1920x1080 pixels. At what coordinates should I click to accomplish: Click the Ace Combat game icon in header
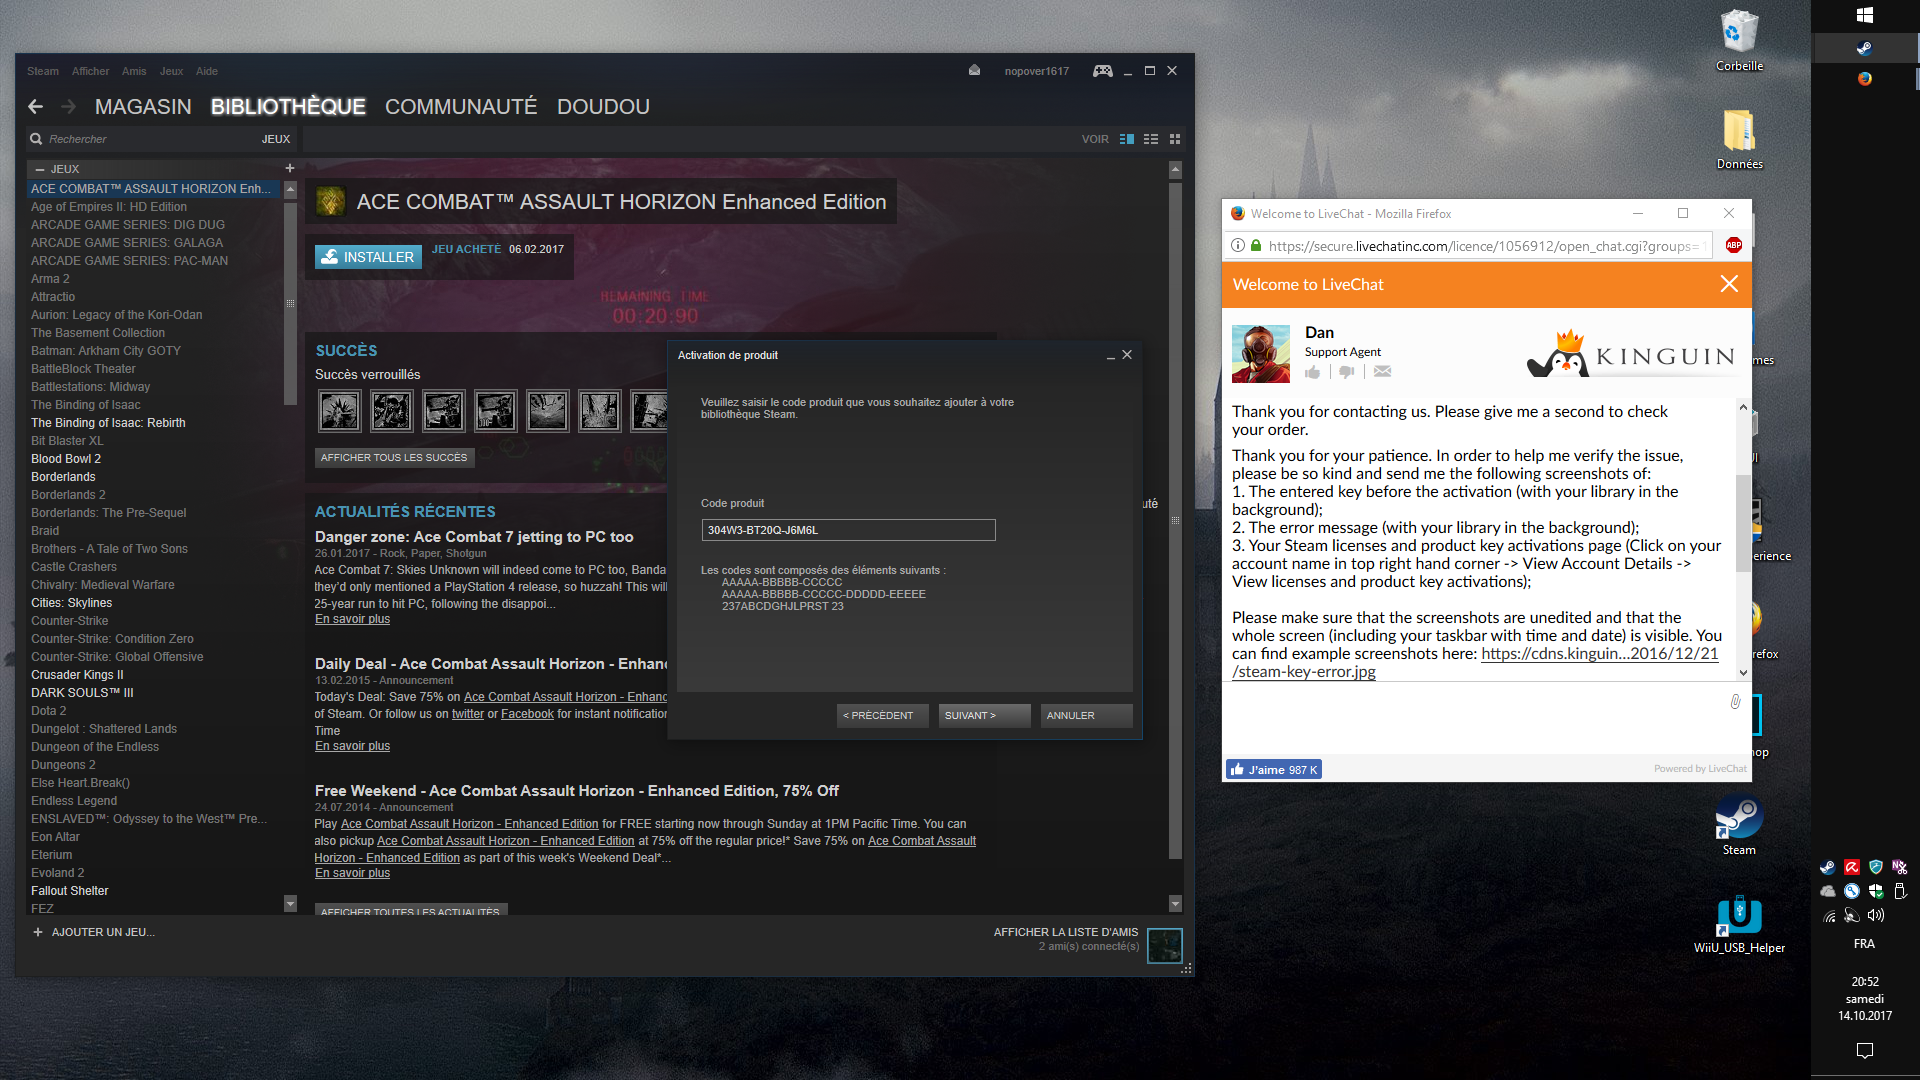[x=330, y=202]
